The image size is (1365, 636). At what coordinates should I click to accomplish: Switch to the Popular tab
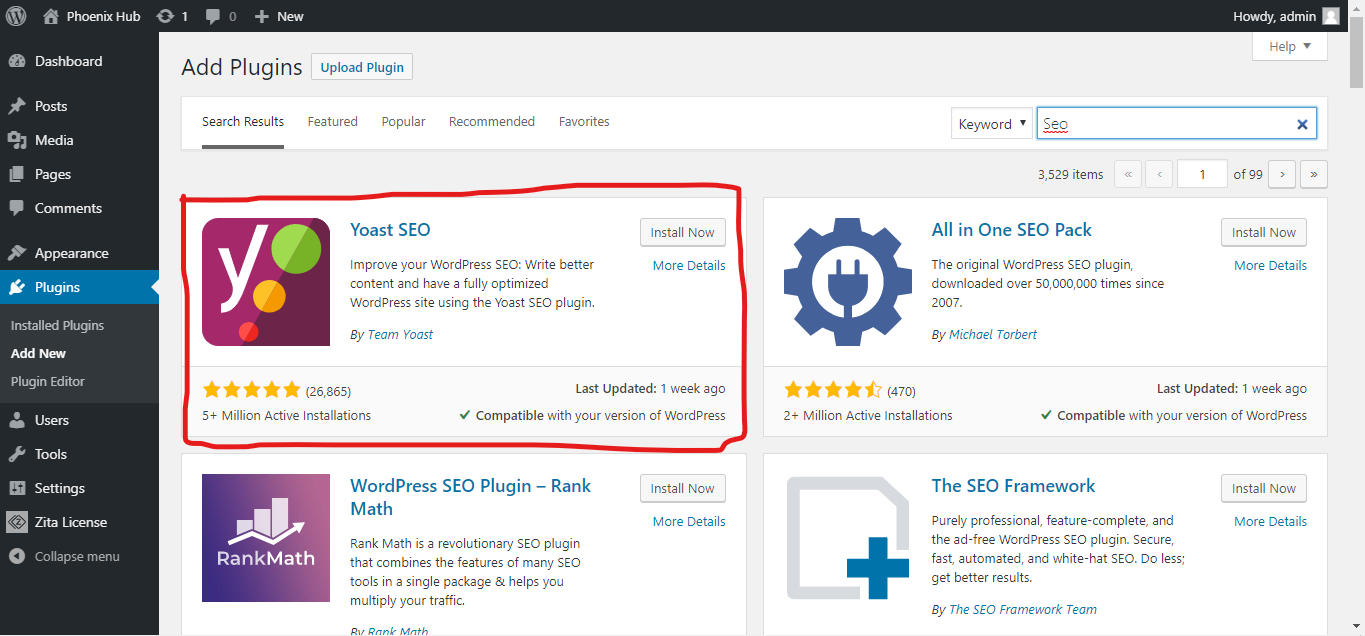click(x=403, y=122)
